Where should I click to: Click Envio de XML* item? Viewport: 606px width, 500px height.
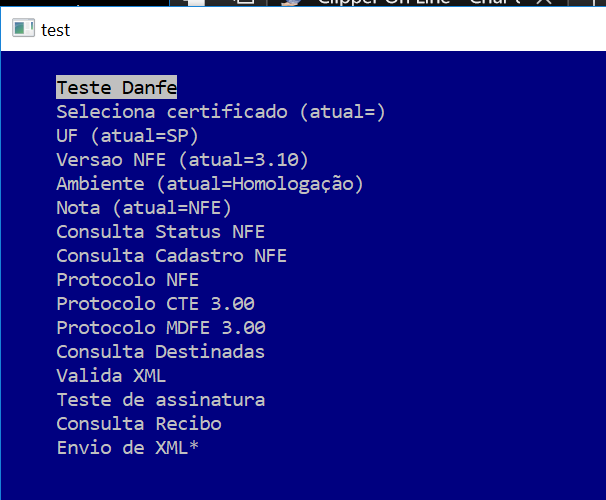[x=127, y=448]
